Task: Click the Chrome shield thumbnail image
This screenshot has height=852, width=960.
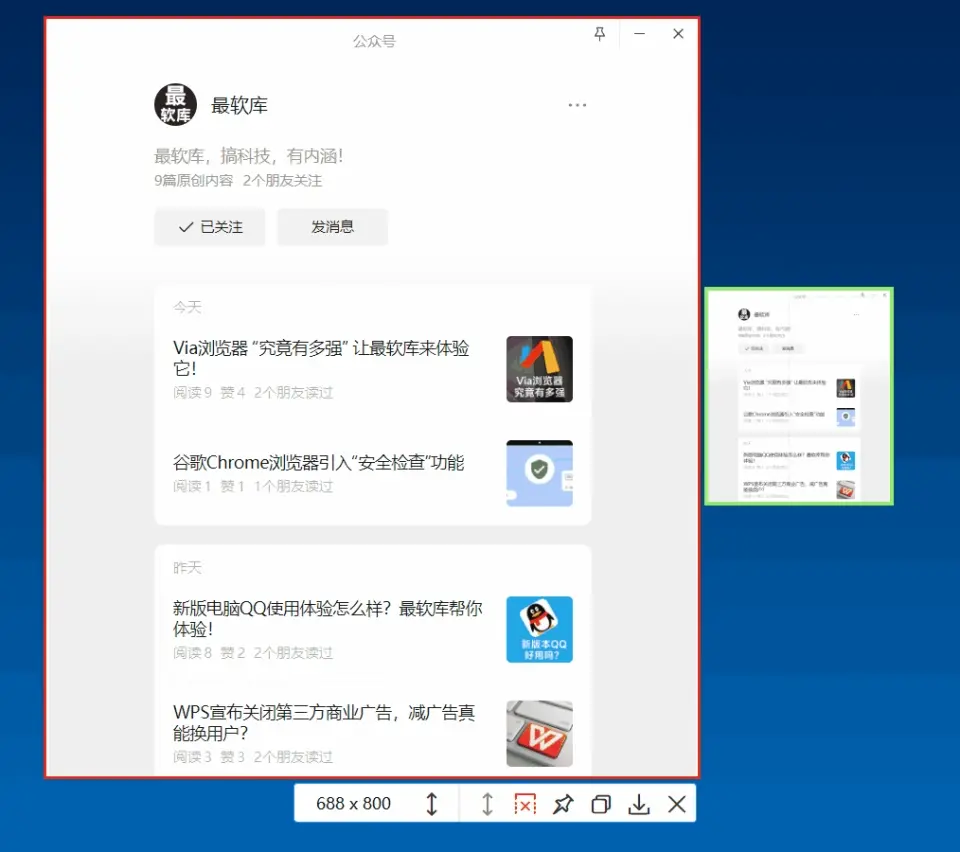Action: click(539, 473)
